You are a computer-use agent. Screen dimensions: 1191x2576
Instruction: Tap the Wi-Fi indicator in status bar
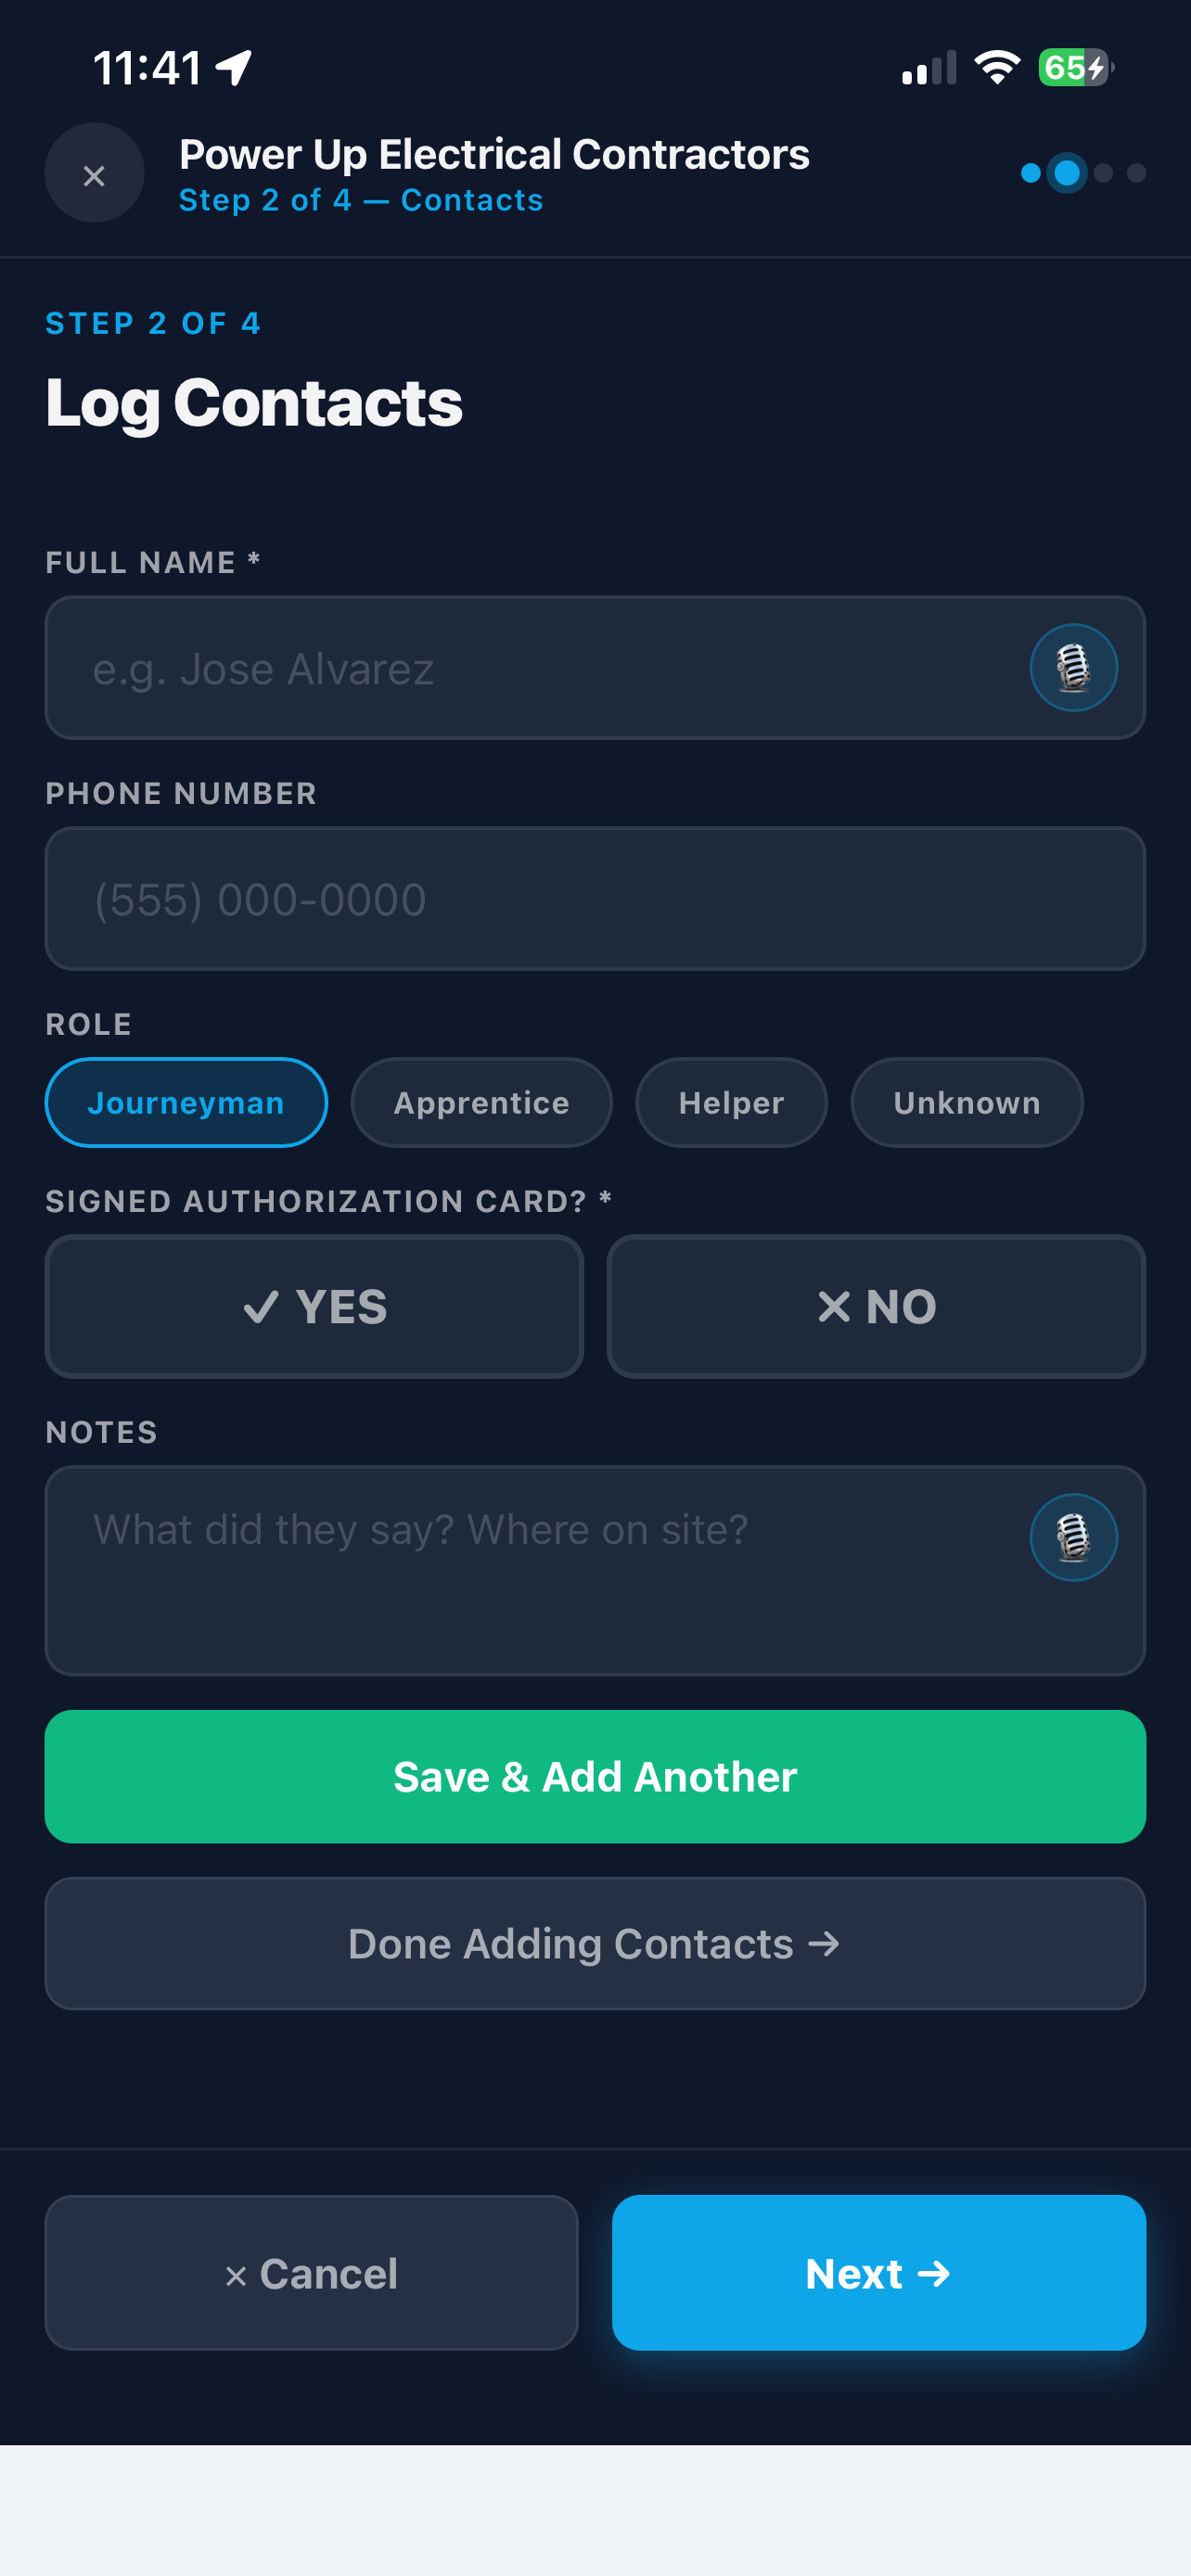click(996, 67)
